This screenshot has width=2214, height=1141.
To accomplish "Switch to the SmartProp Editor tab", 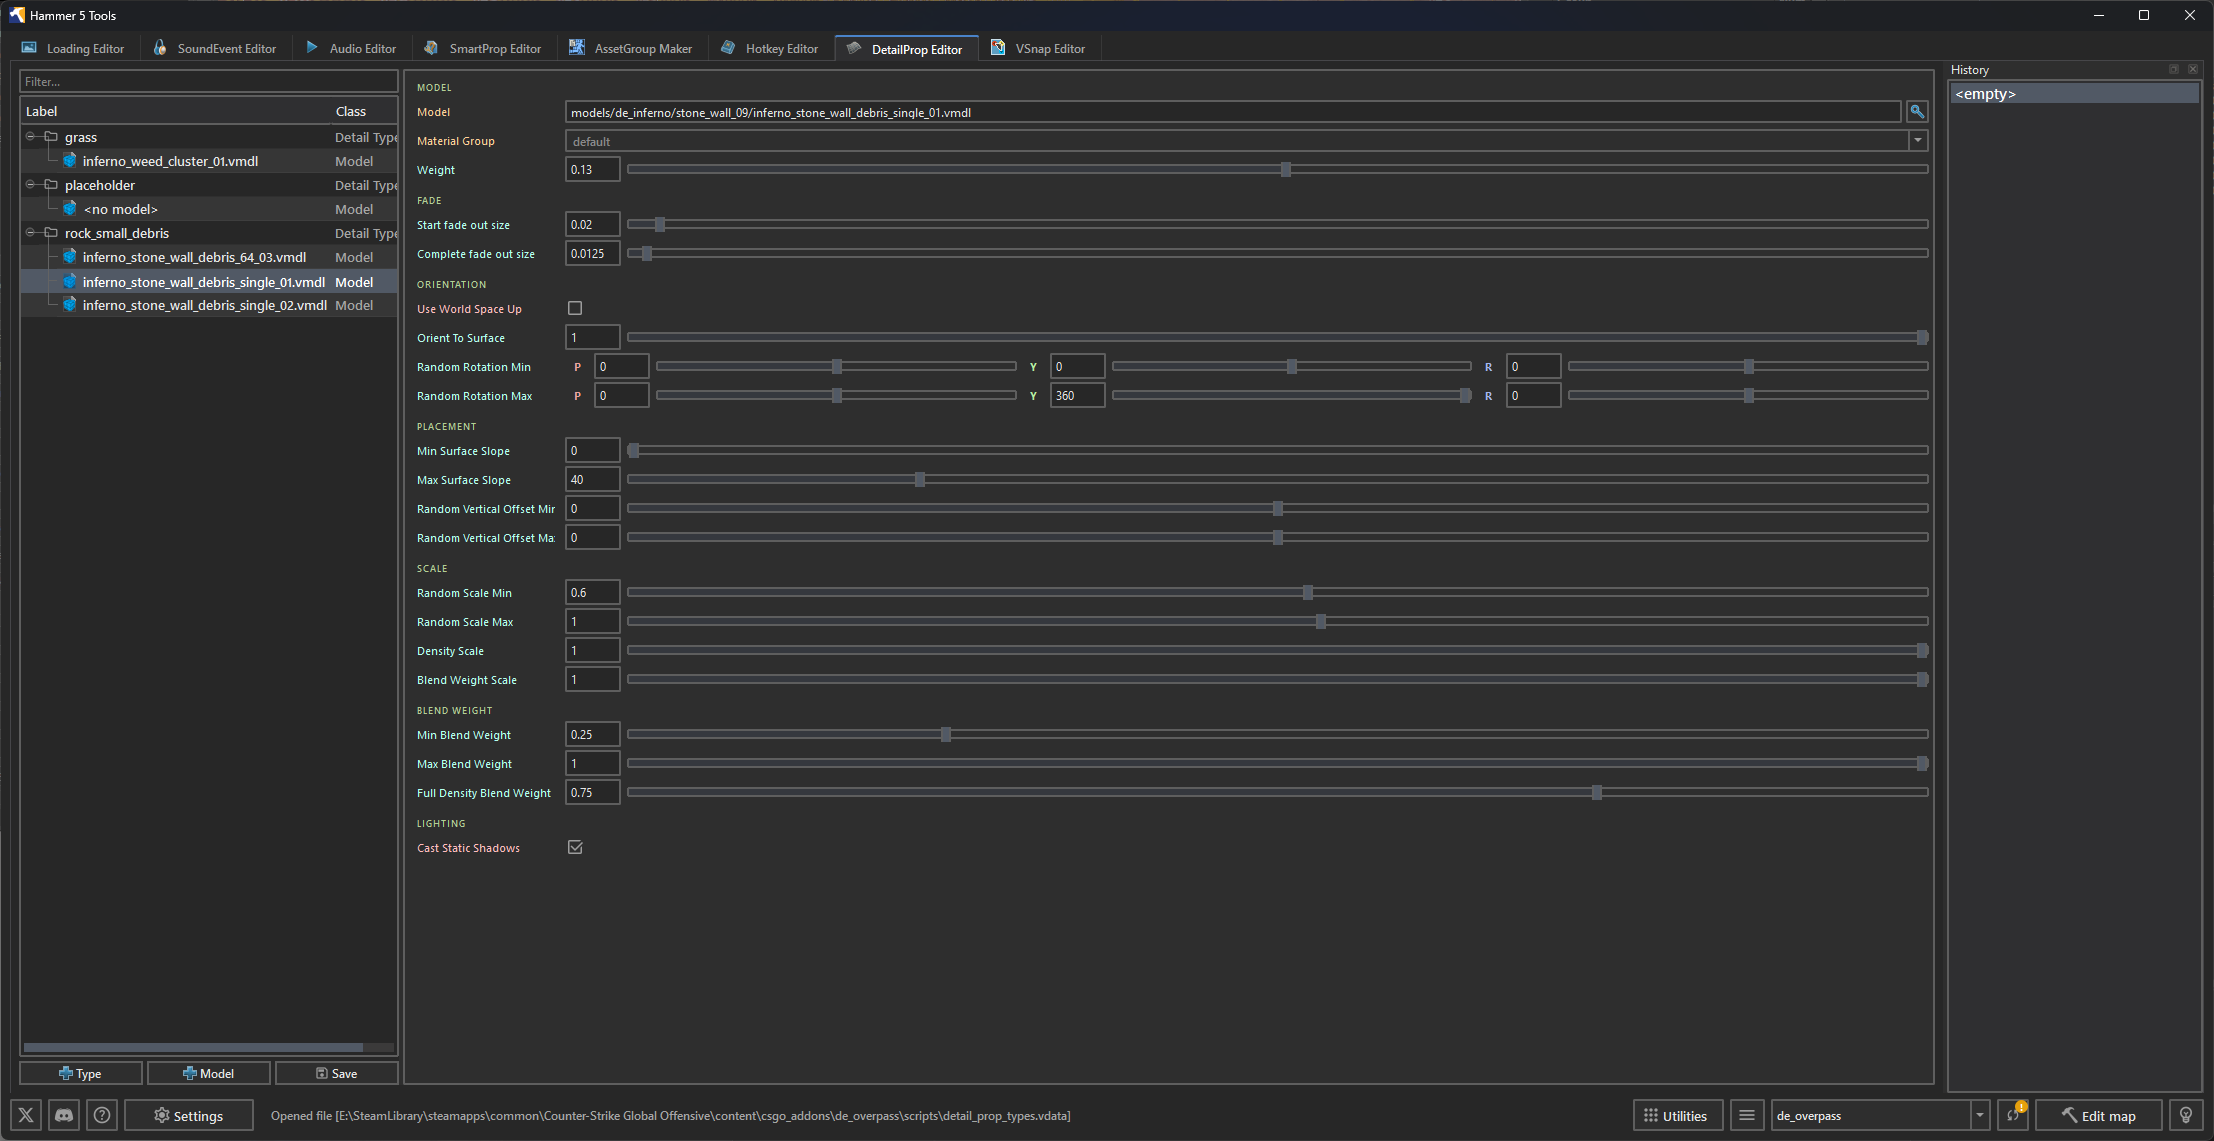I will click(483, 48).
